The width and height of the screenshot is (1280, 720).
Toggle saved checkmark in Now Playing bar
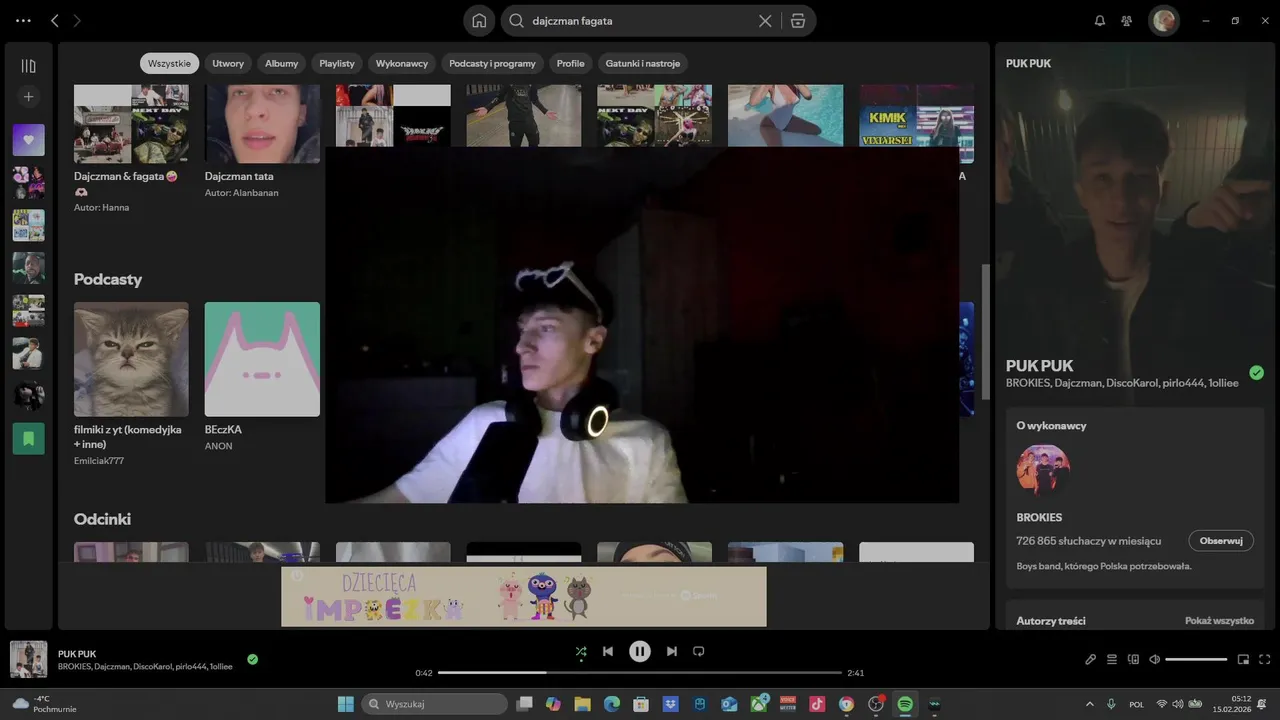pos(252,659)
